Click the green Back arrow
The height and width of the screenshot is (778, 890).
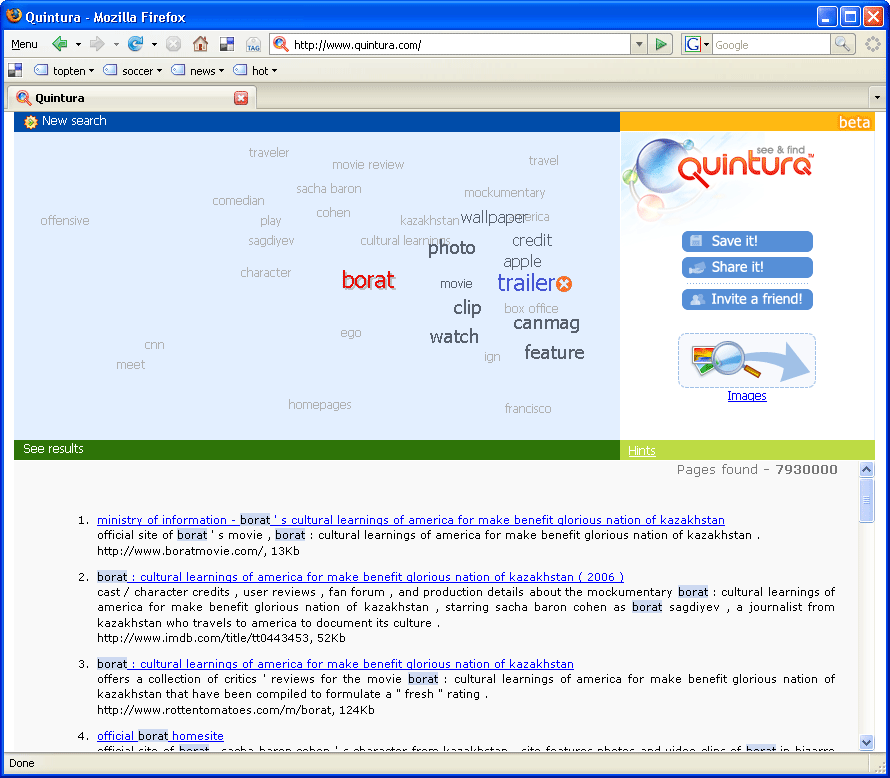pyautogui.click(x=60, y=44)
